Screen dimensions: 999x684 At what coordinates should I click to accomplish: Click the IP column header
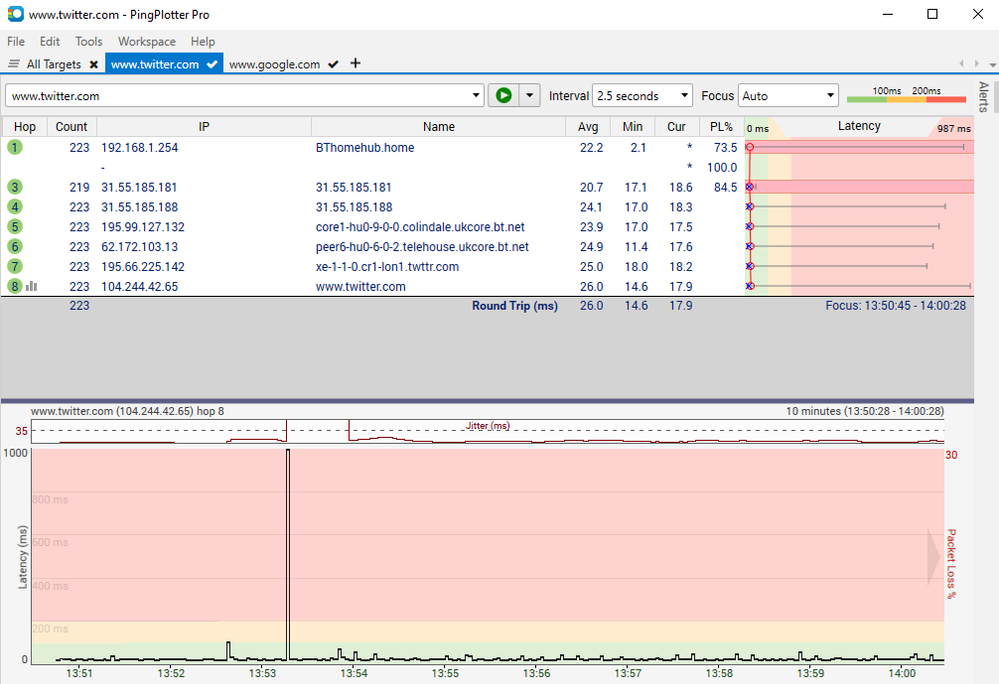point(204,127)
